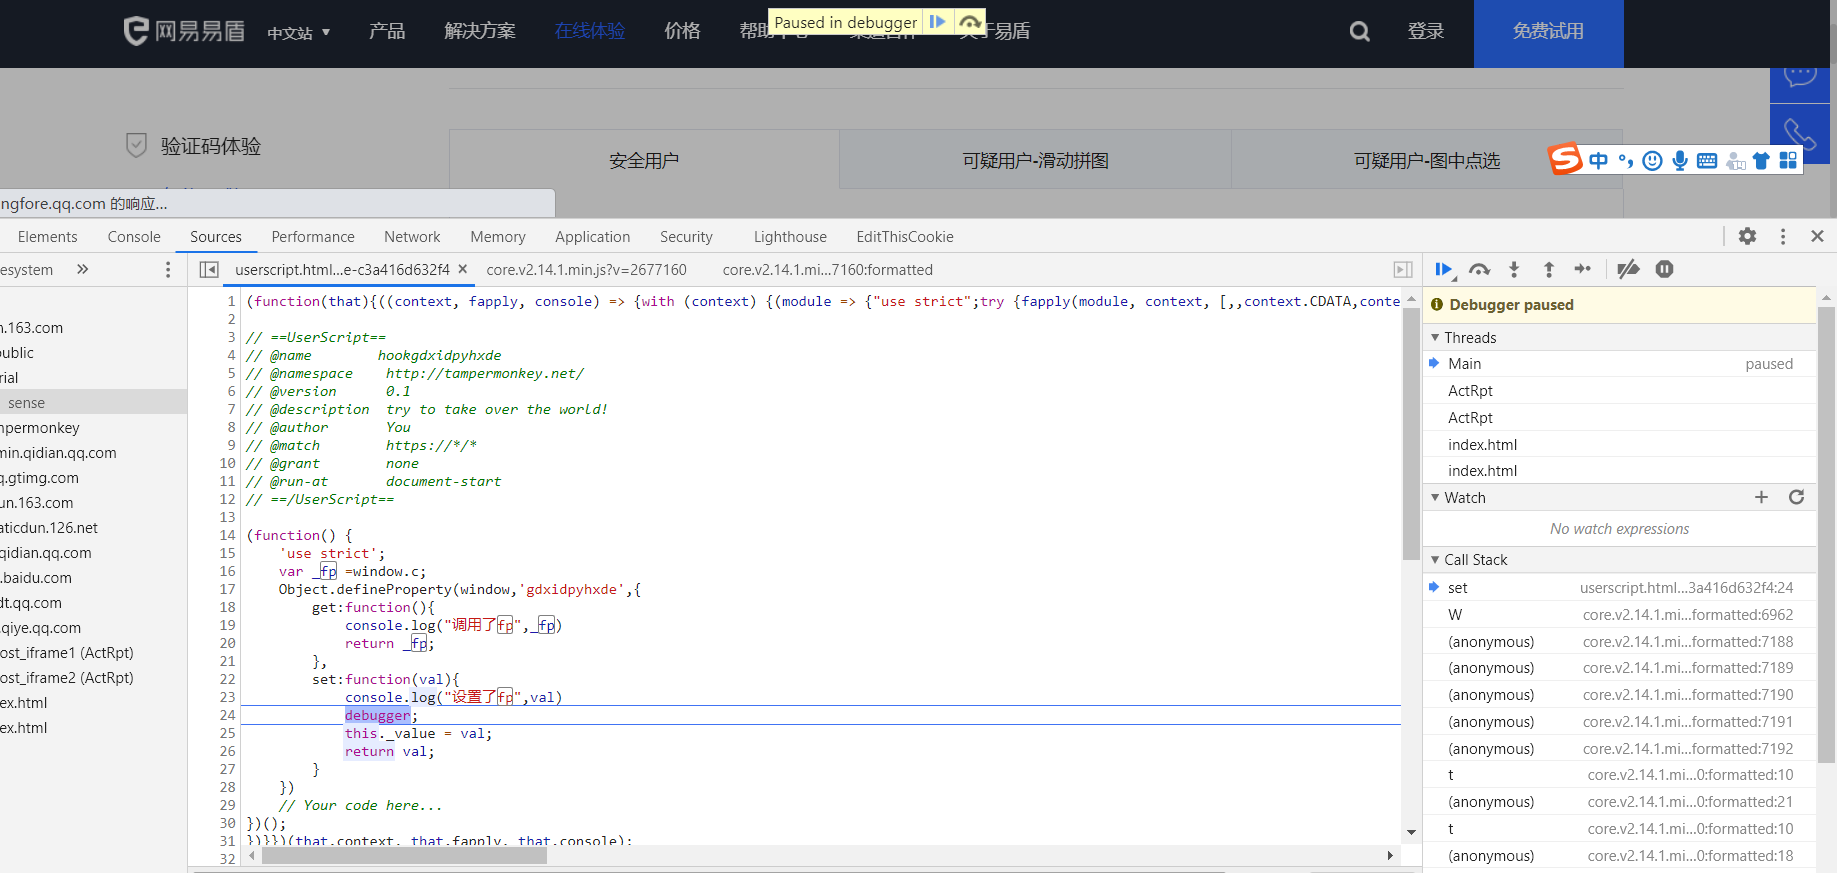Close the userscript.html file tab
This screenshot has width=1837, height=873.
(x=463, y=269)
